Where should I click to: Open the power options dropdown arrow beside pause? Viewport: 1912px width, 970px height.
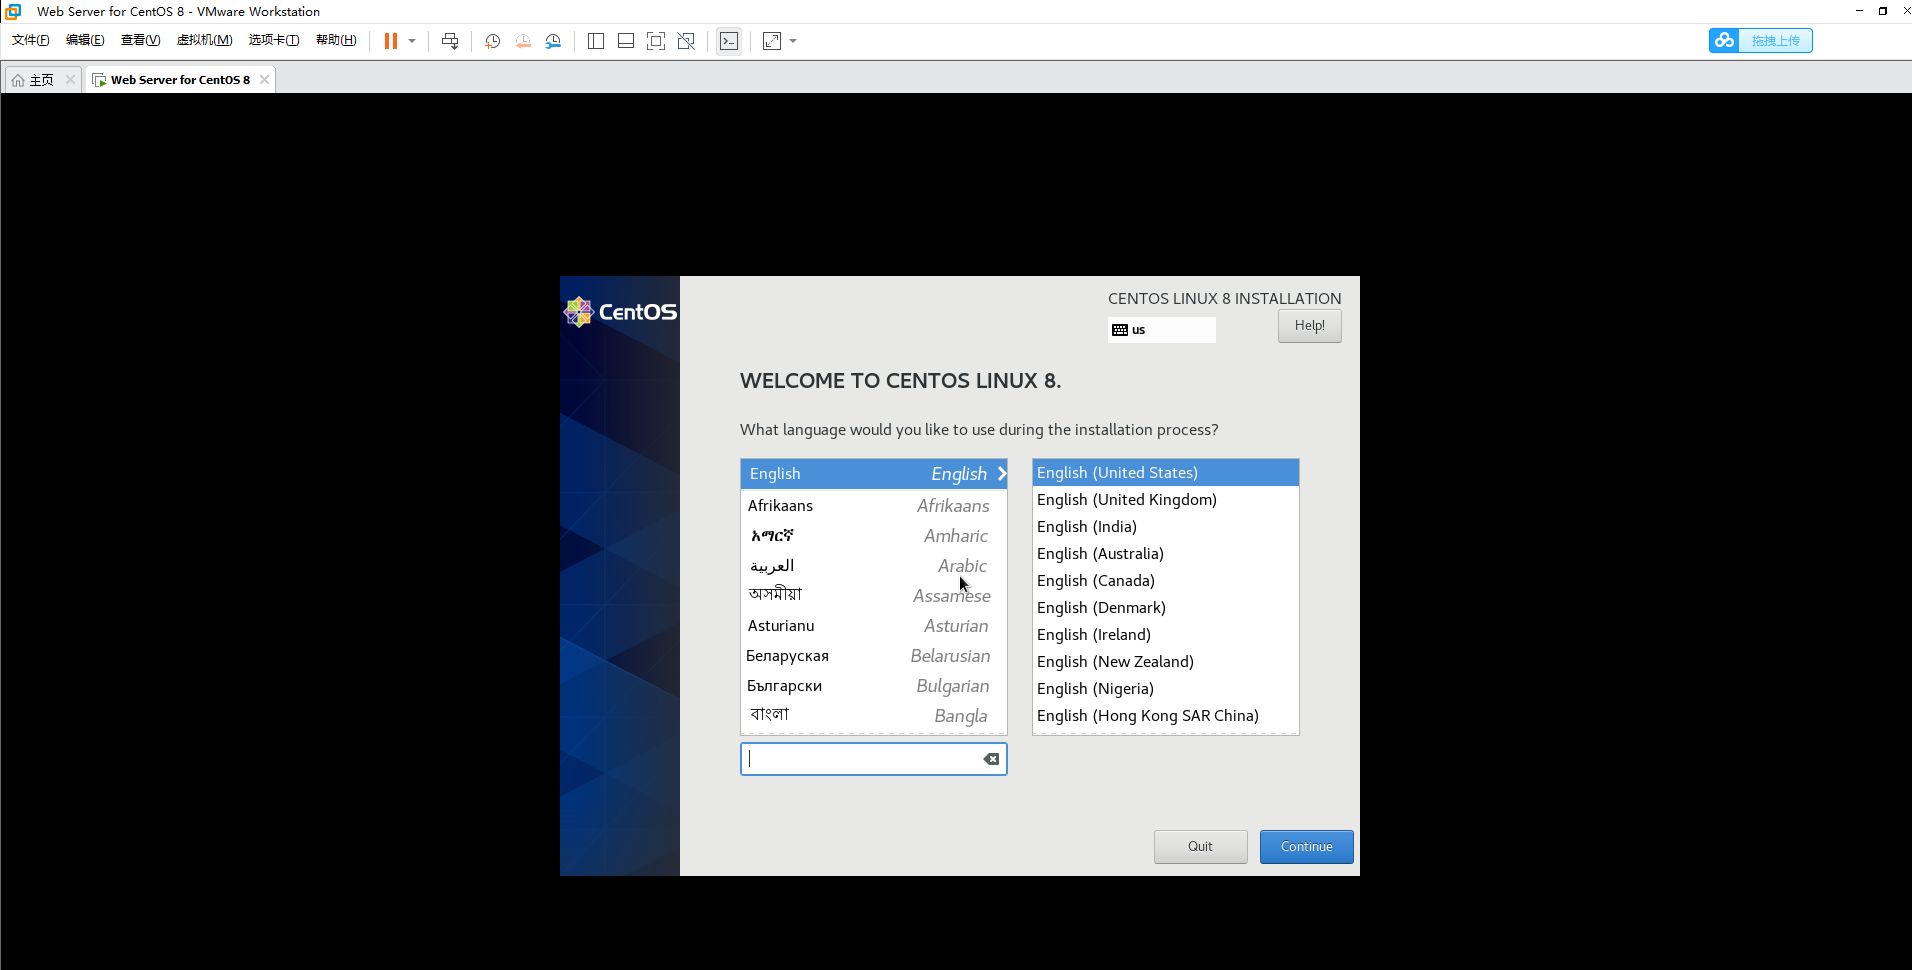click(x=412, y=41)
